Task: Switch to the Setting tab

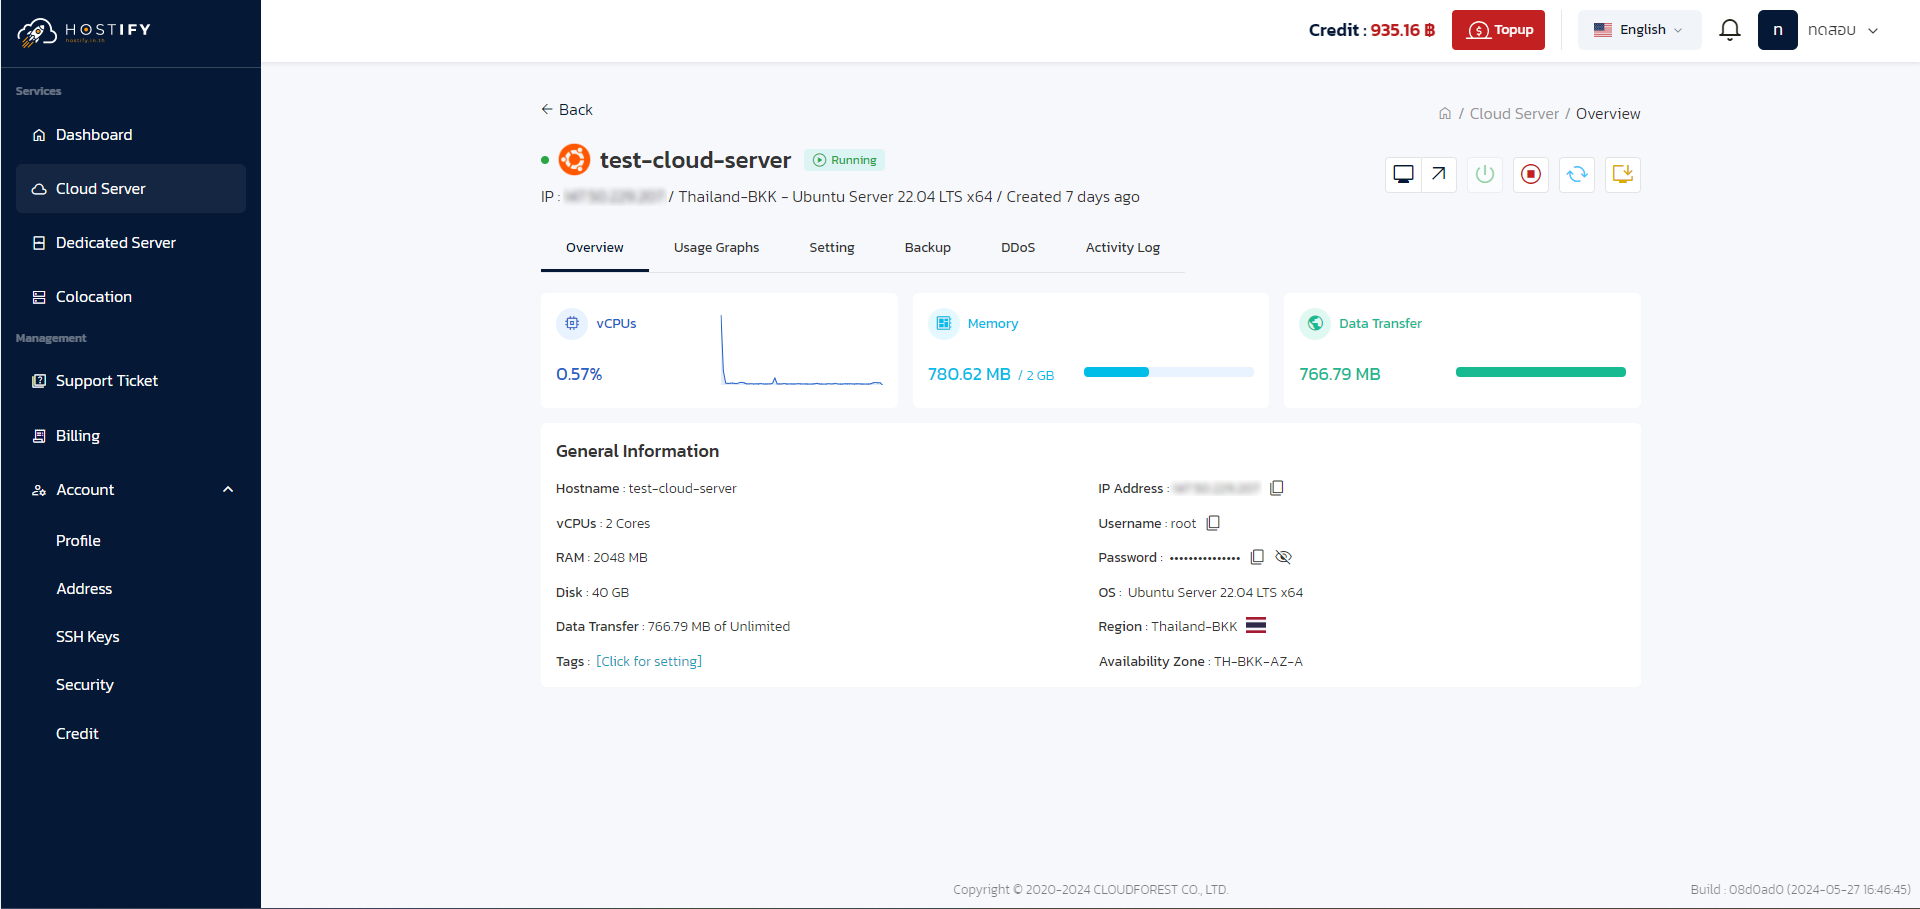Action: tap(832, 248)
